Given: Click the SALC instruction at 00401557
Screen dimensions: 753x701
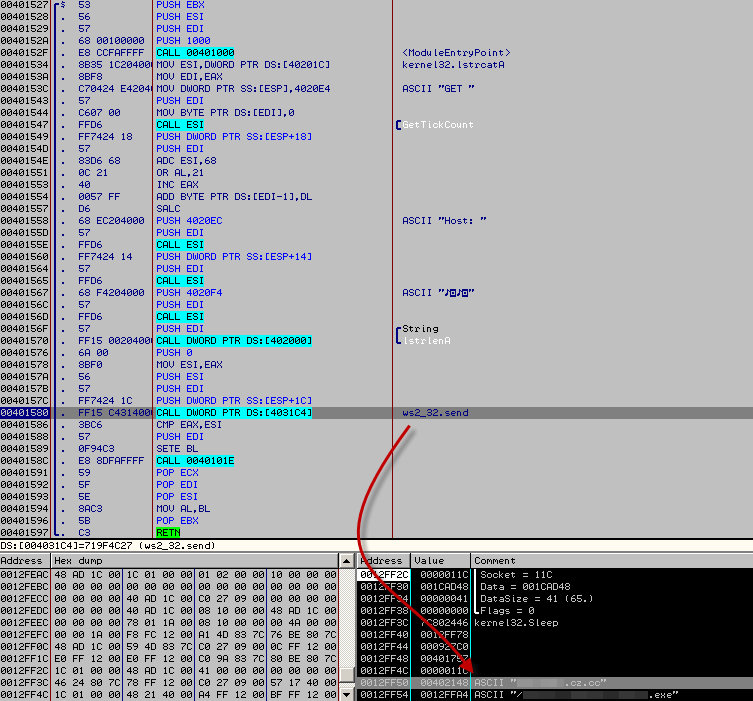Looking at the screenshot, I should click(168, 209).
